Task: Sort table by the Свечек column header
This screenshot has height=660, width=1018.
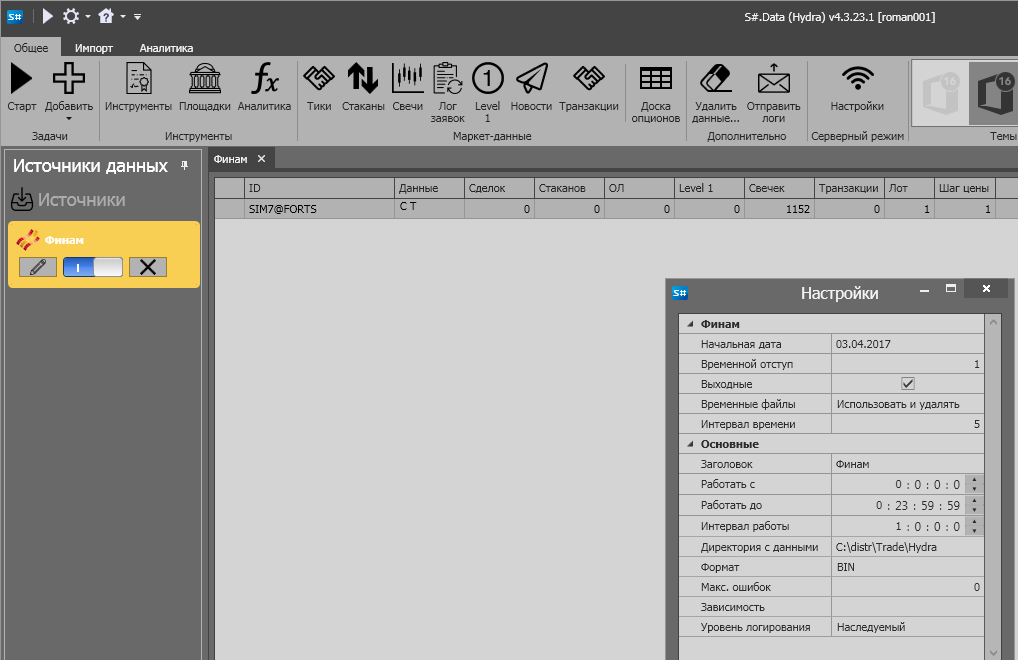Action: (779, 188)
